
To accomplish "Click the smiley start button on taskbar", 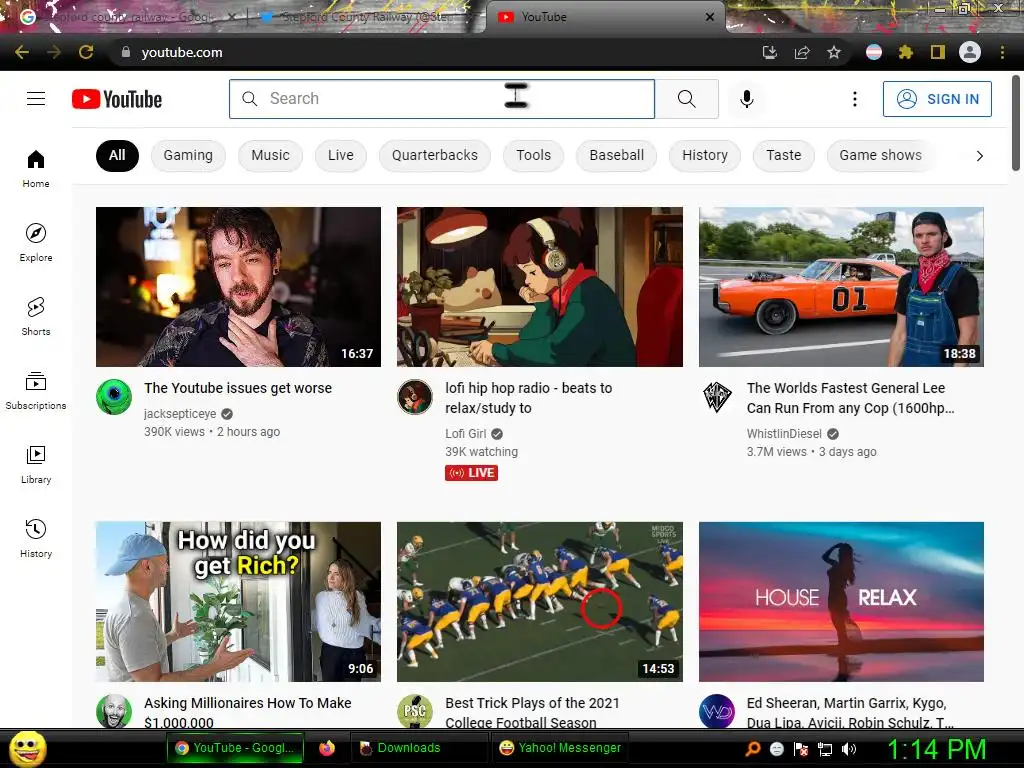I will tap(27, 748).
